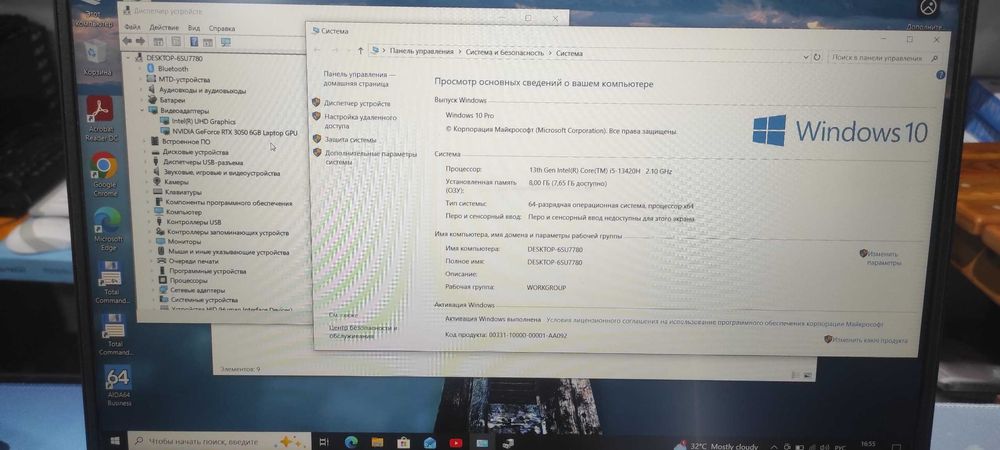Image resolution: width=1000 pixels, height=450 pixels.
Task: Click the Forward arrow in Device Manager toolbar
Action: pyautogui.click(x=140, y=41)
